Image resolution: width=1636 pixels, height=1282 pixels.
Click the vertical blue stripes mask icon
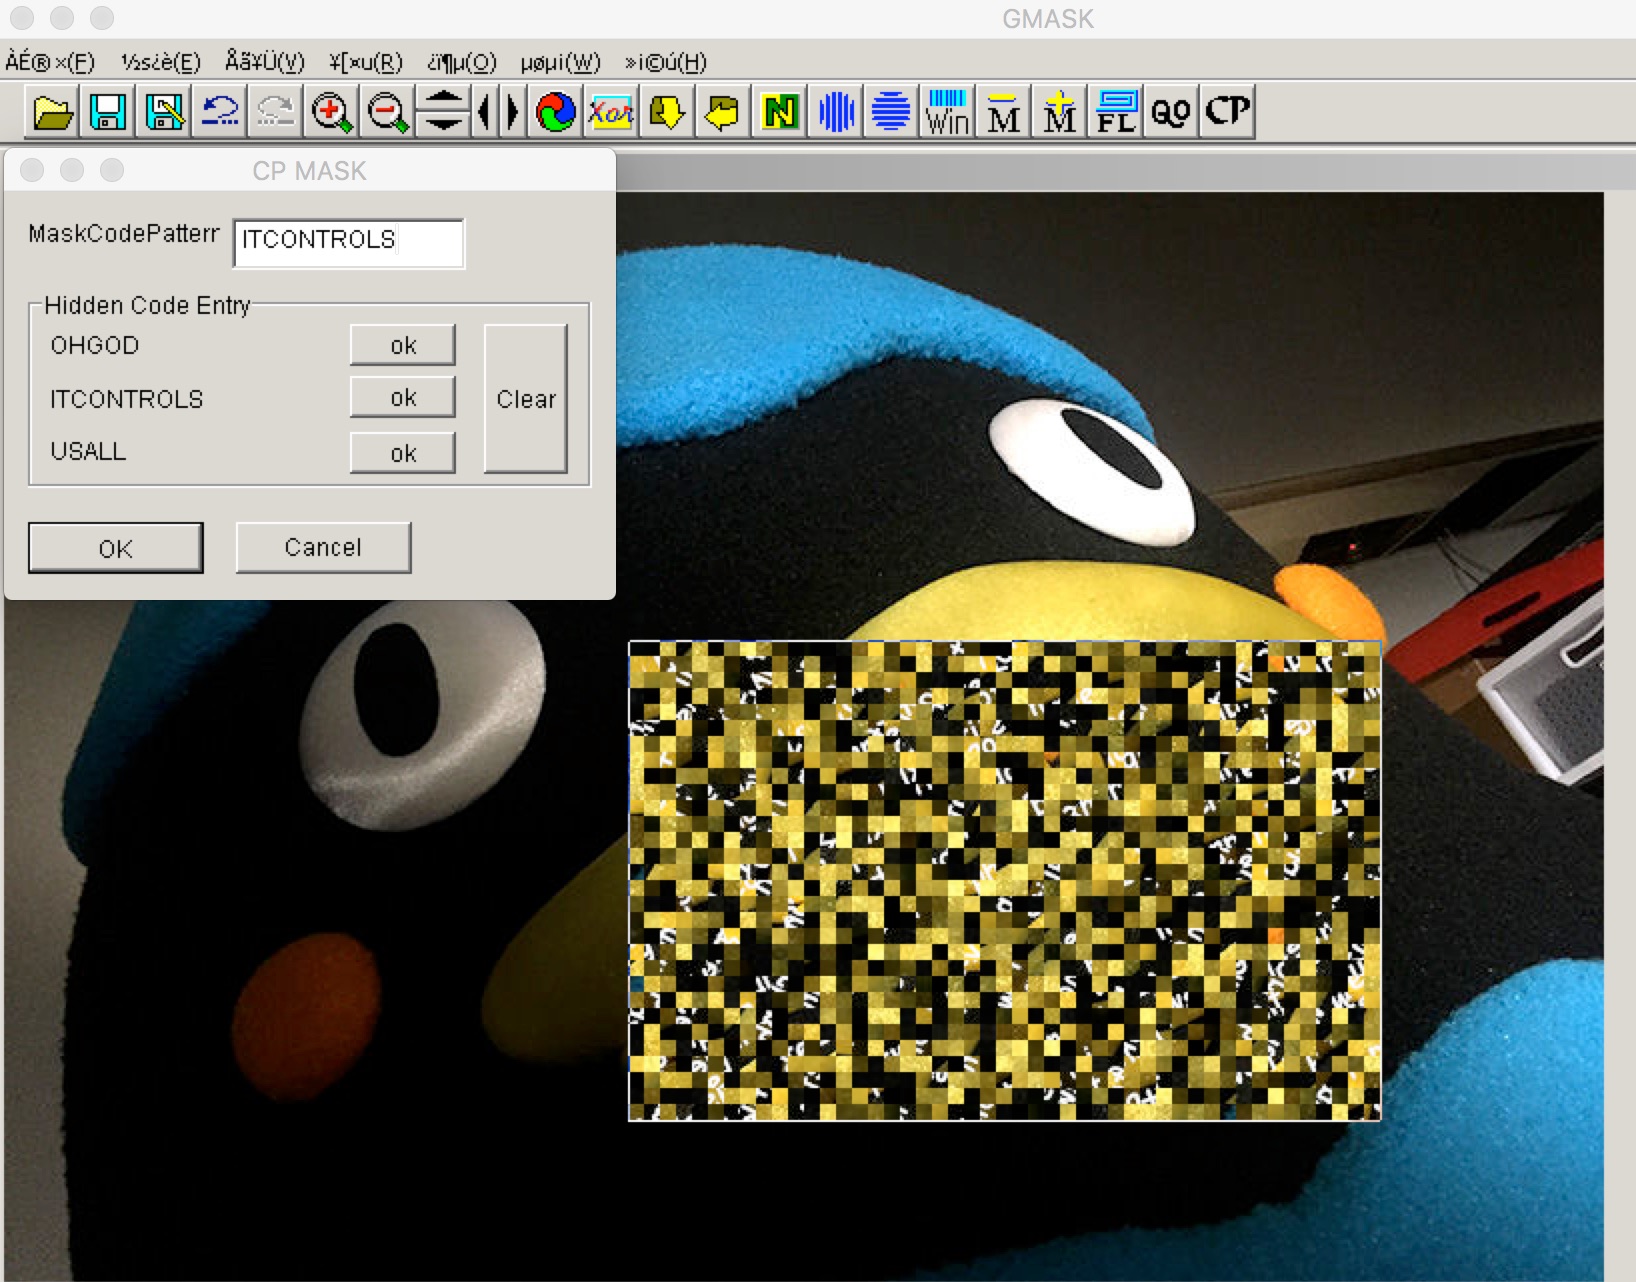click(x=835, y=111)
